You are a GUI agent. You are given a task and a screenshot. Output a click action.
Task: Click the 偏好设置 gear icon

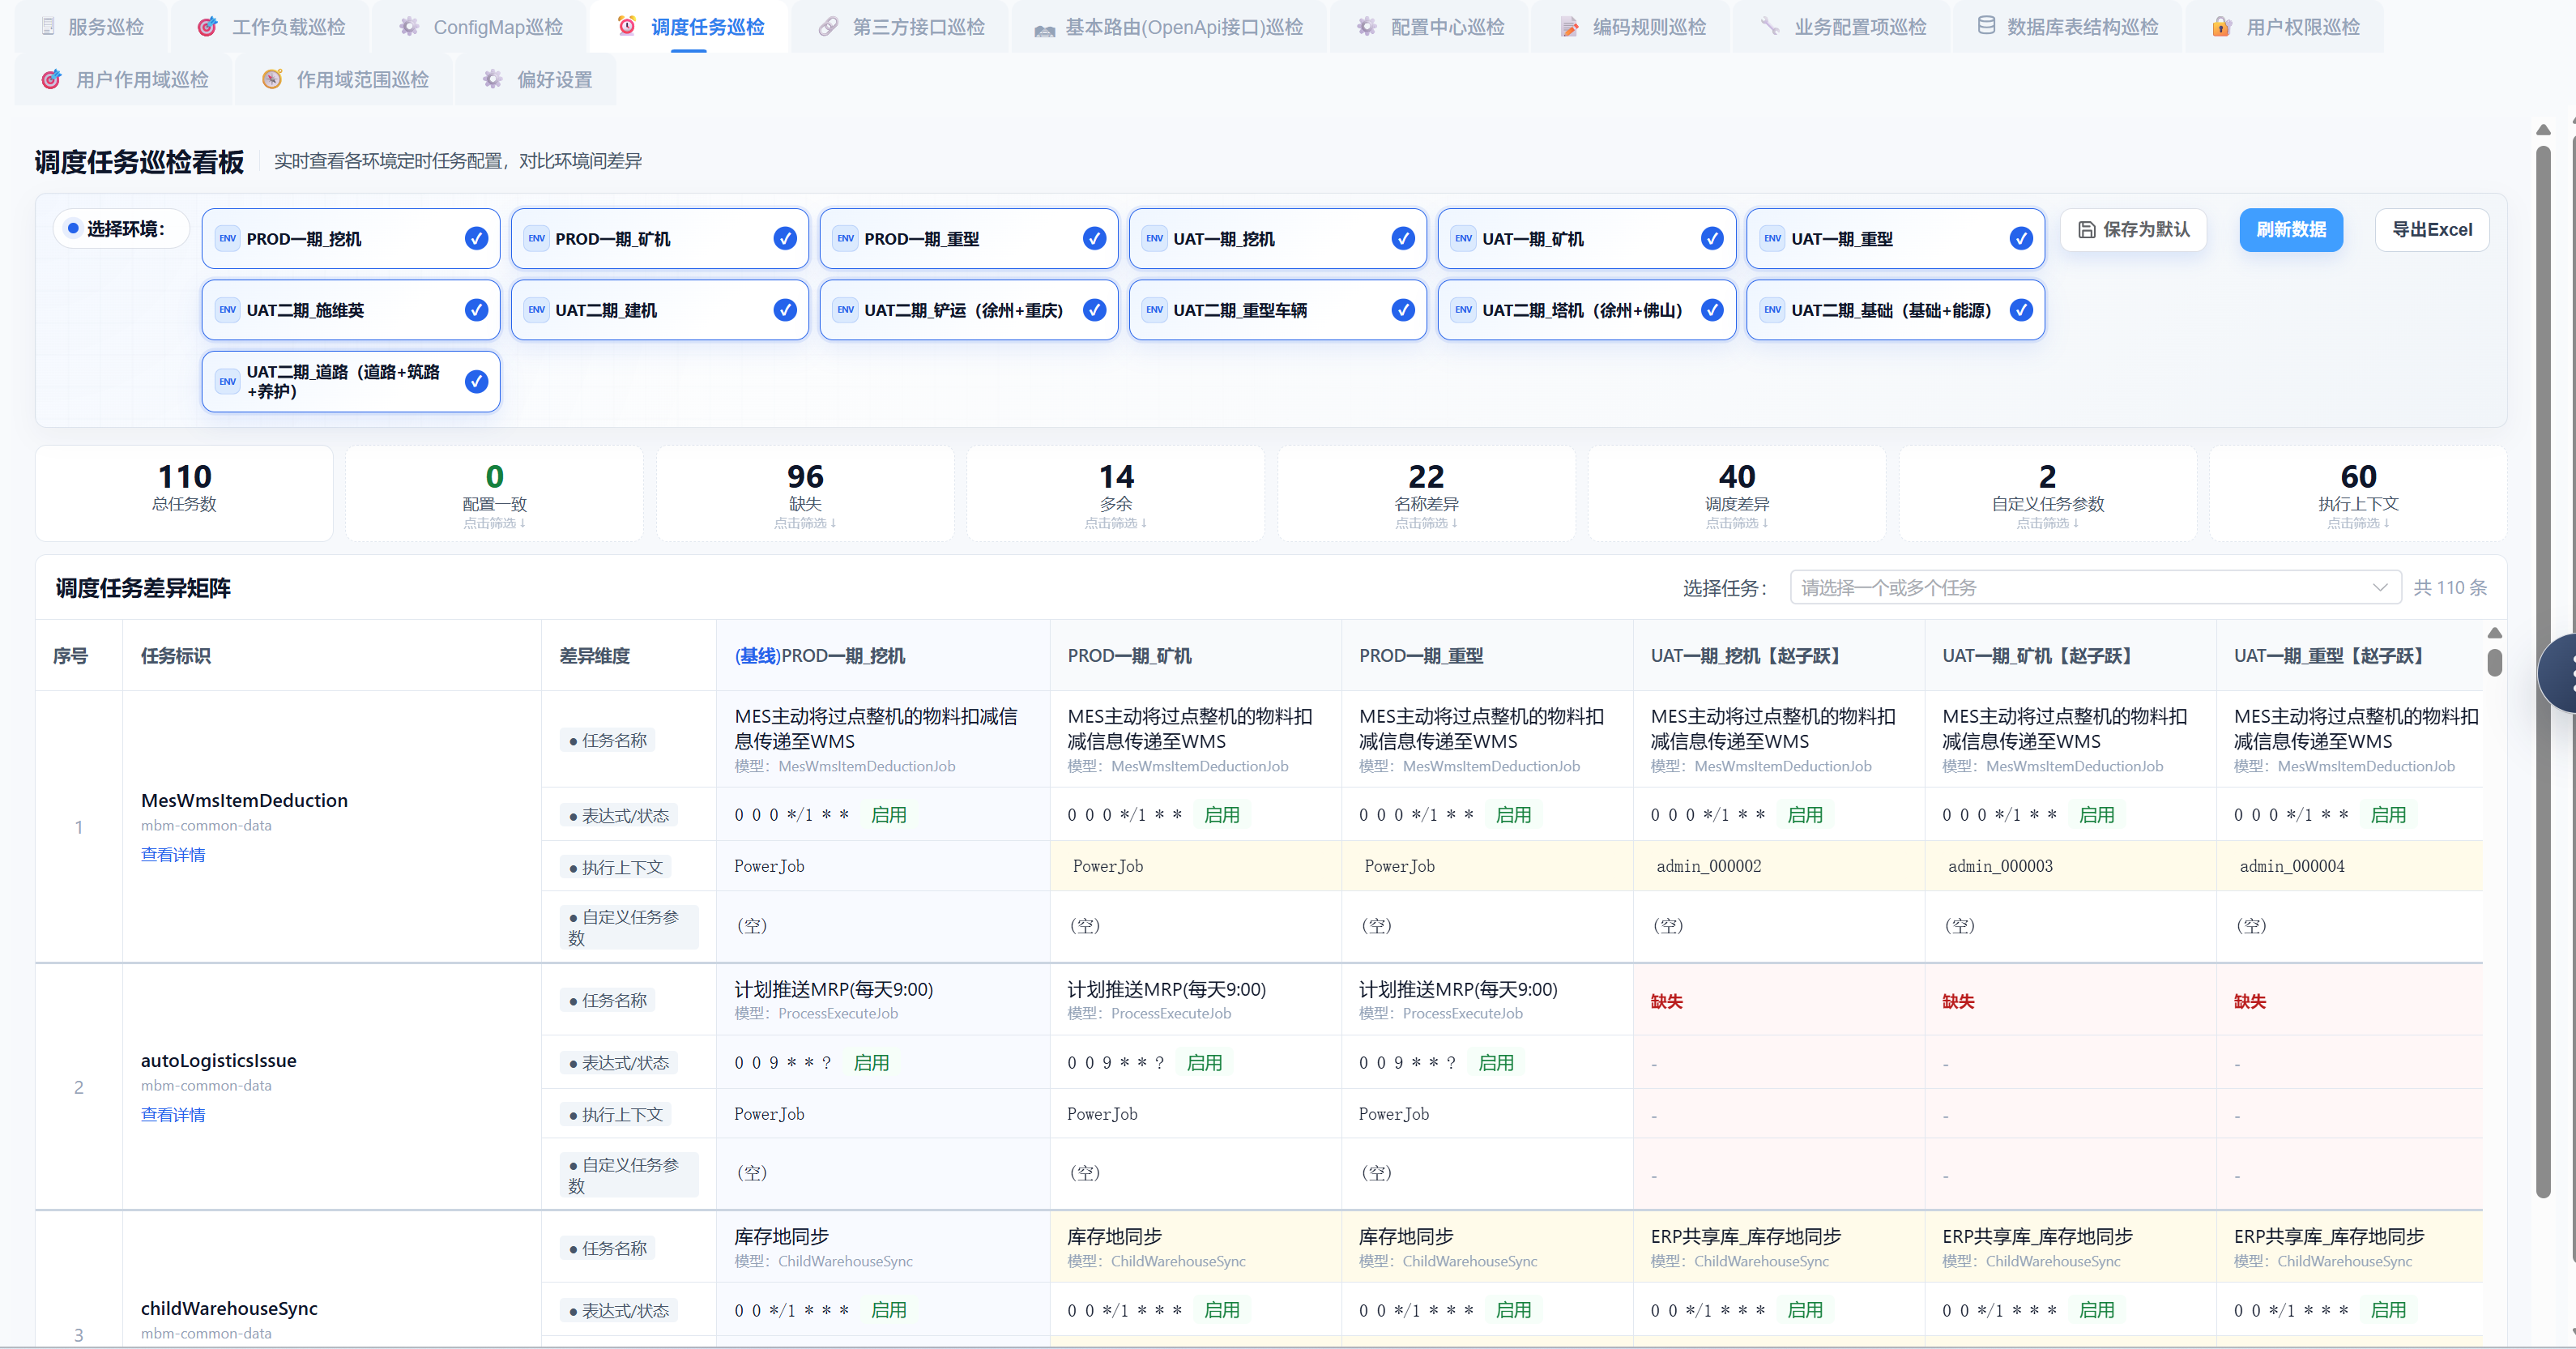(492, 79)
